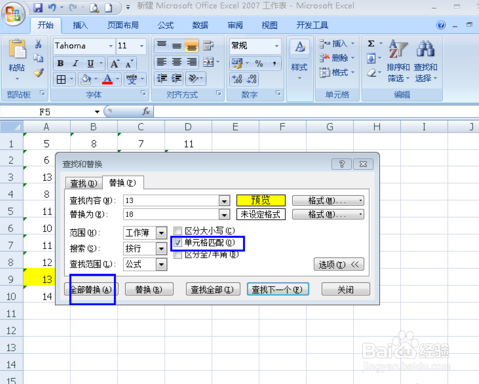Insert function fx button

(146, 111)
